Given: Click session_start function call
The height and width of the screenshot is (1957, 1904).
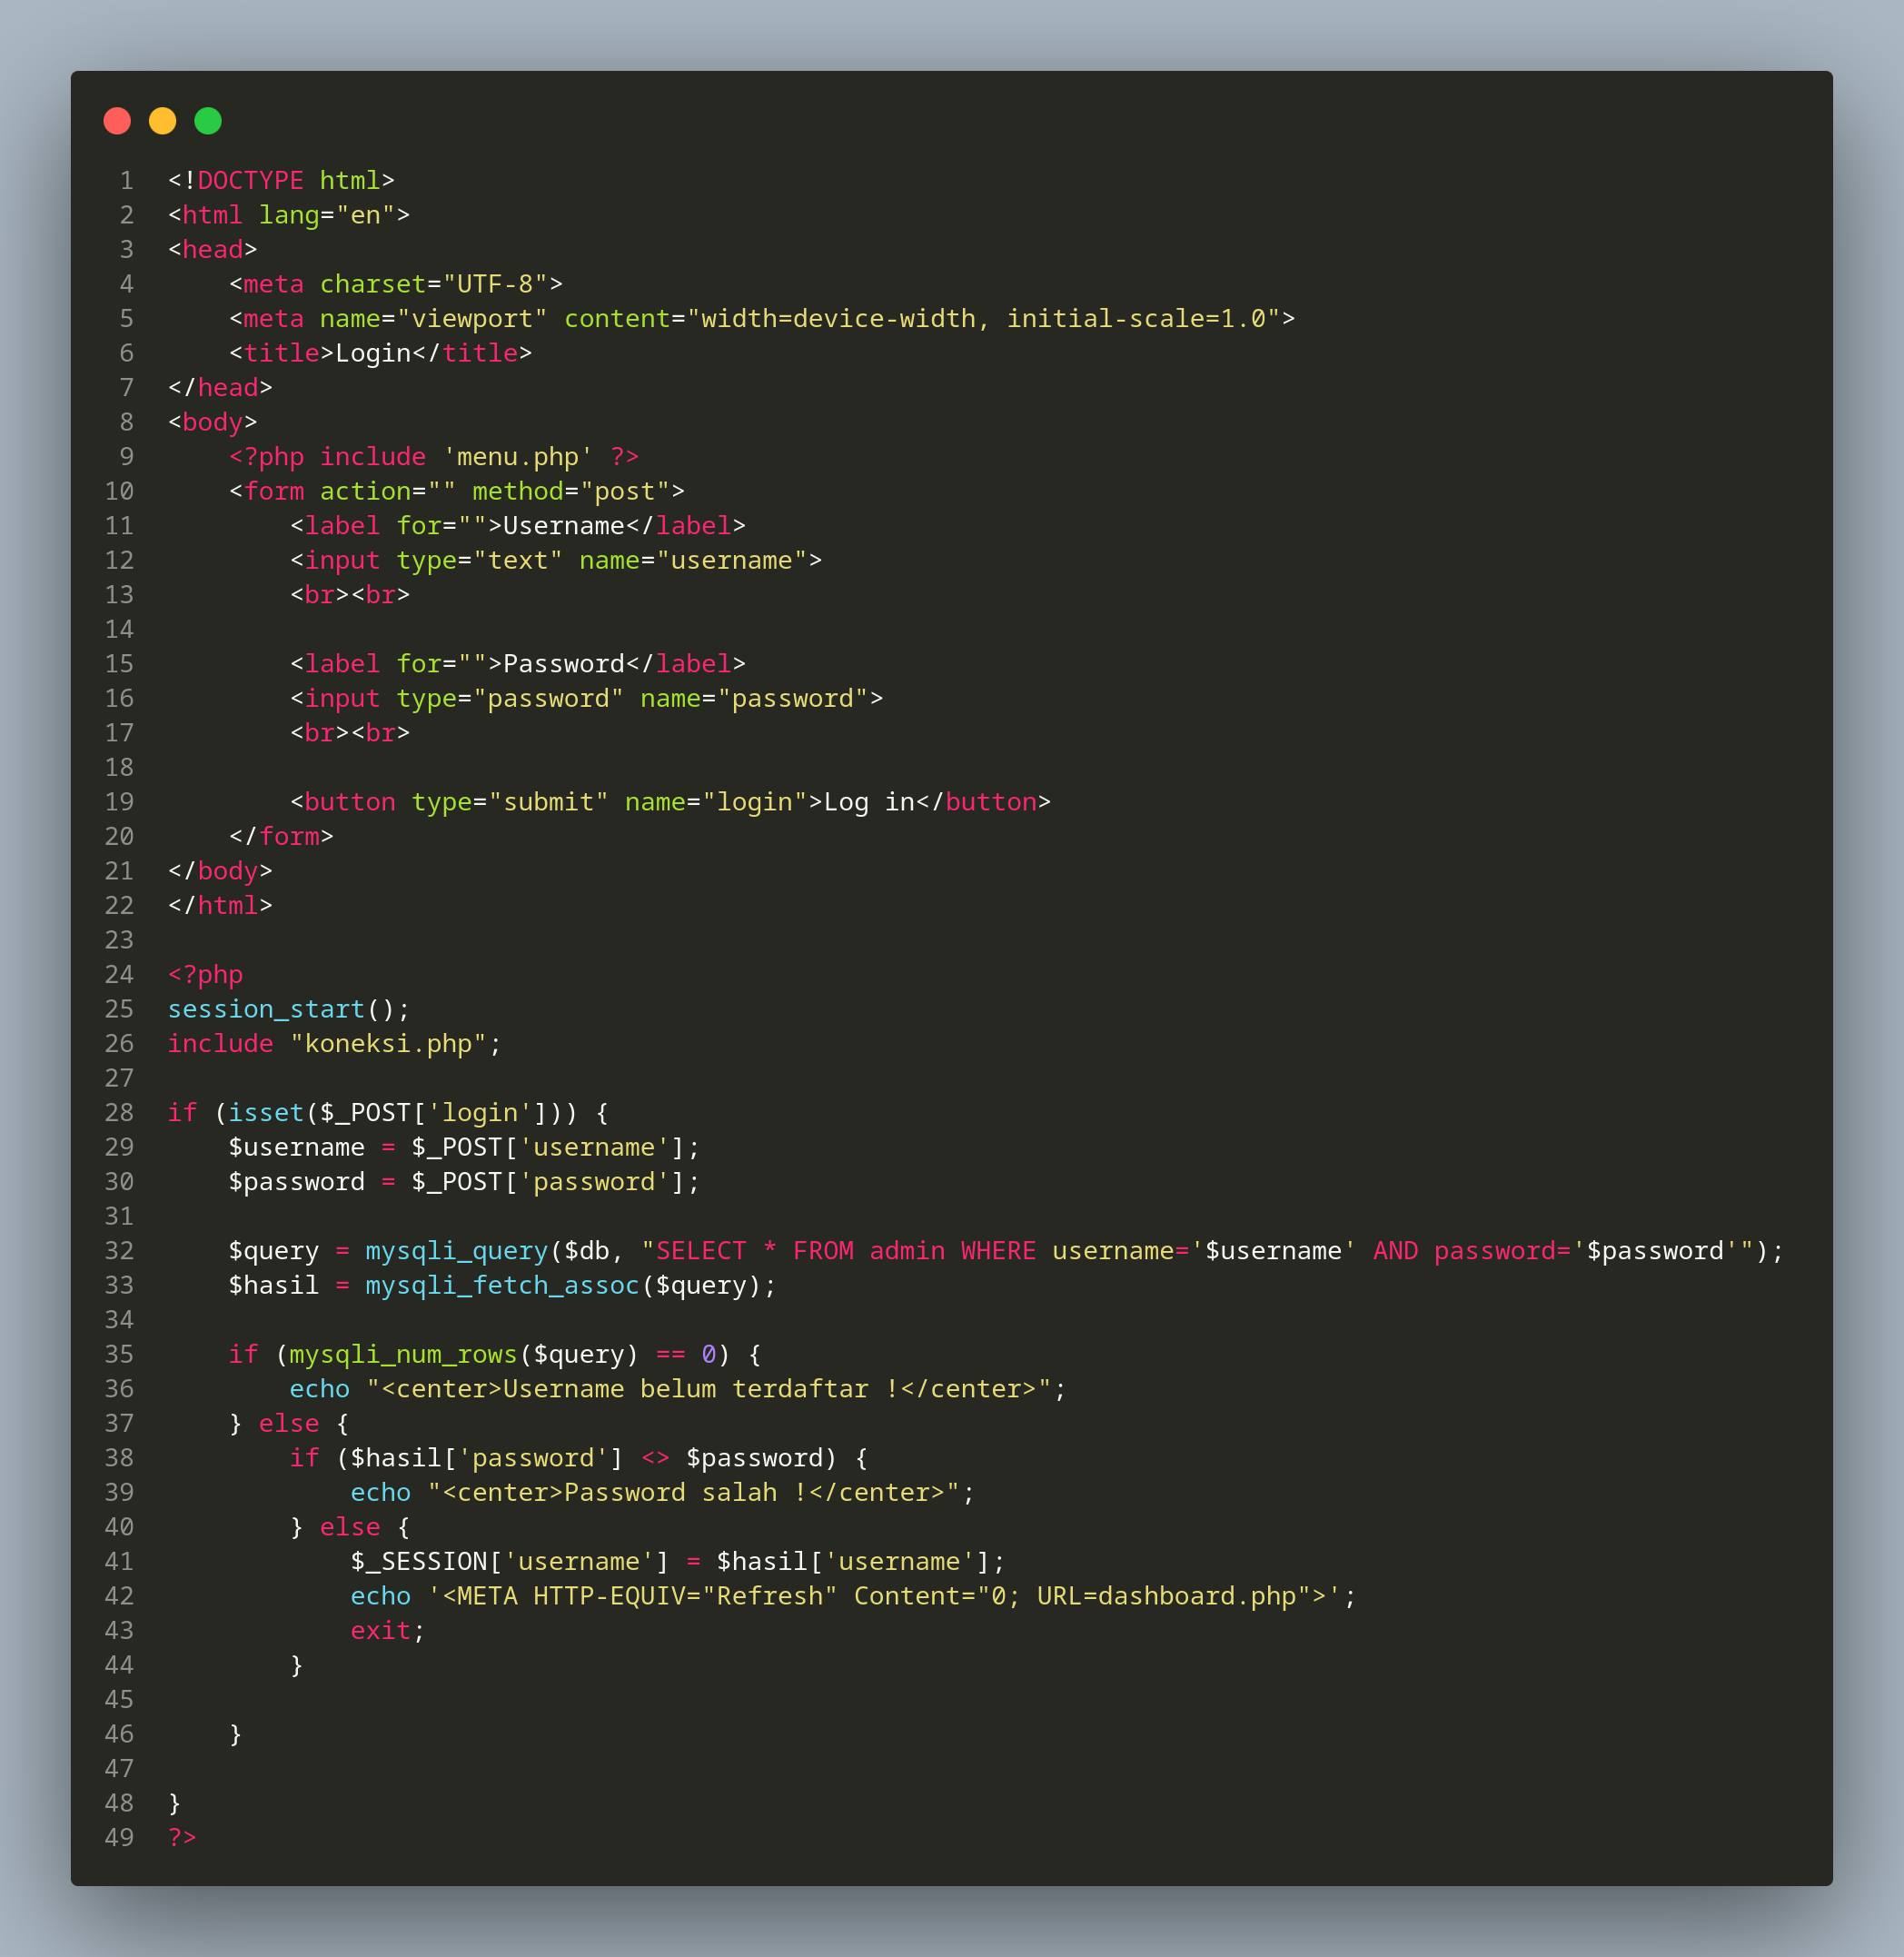Looking at the screenshot, I should point(266,1009).
